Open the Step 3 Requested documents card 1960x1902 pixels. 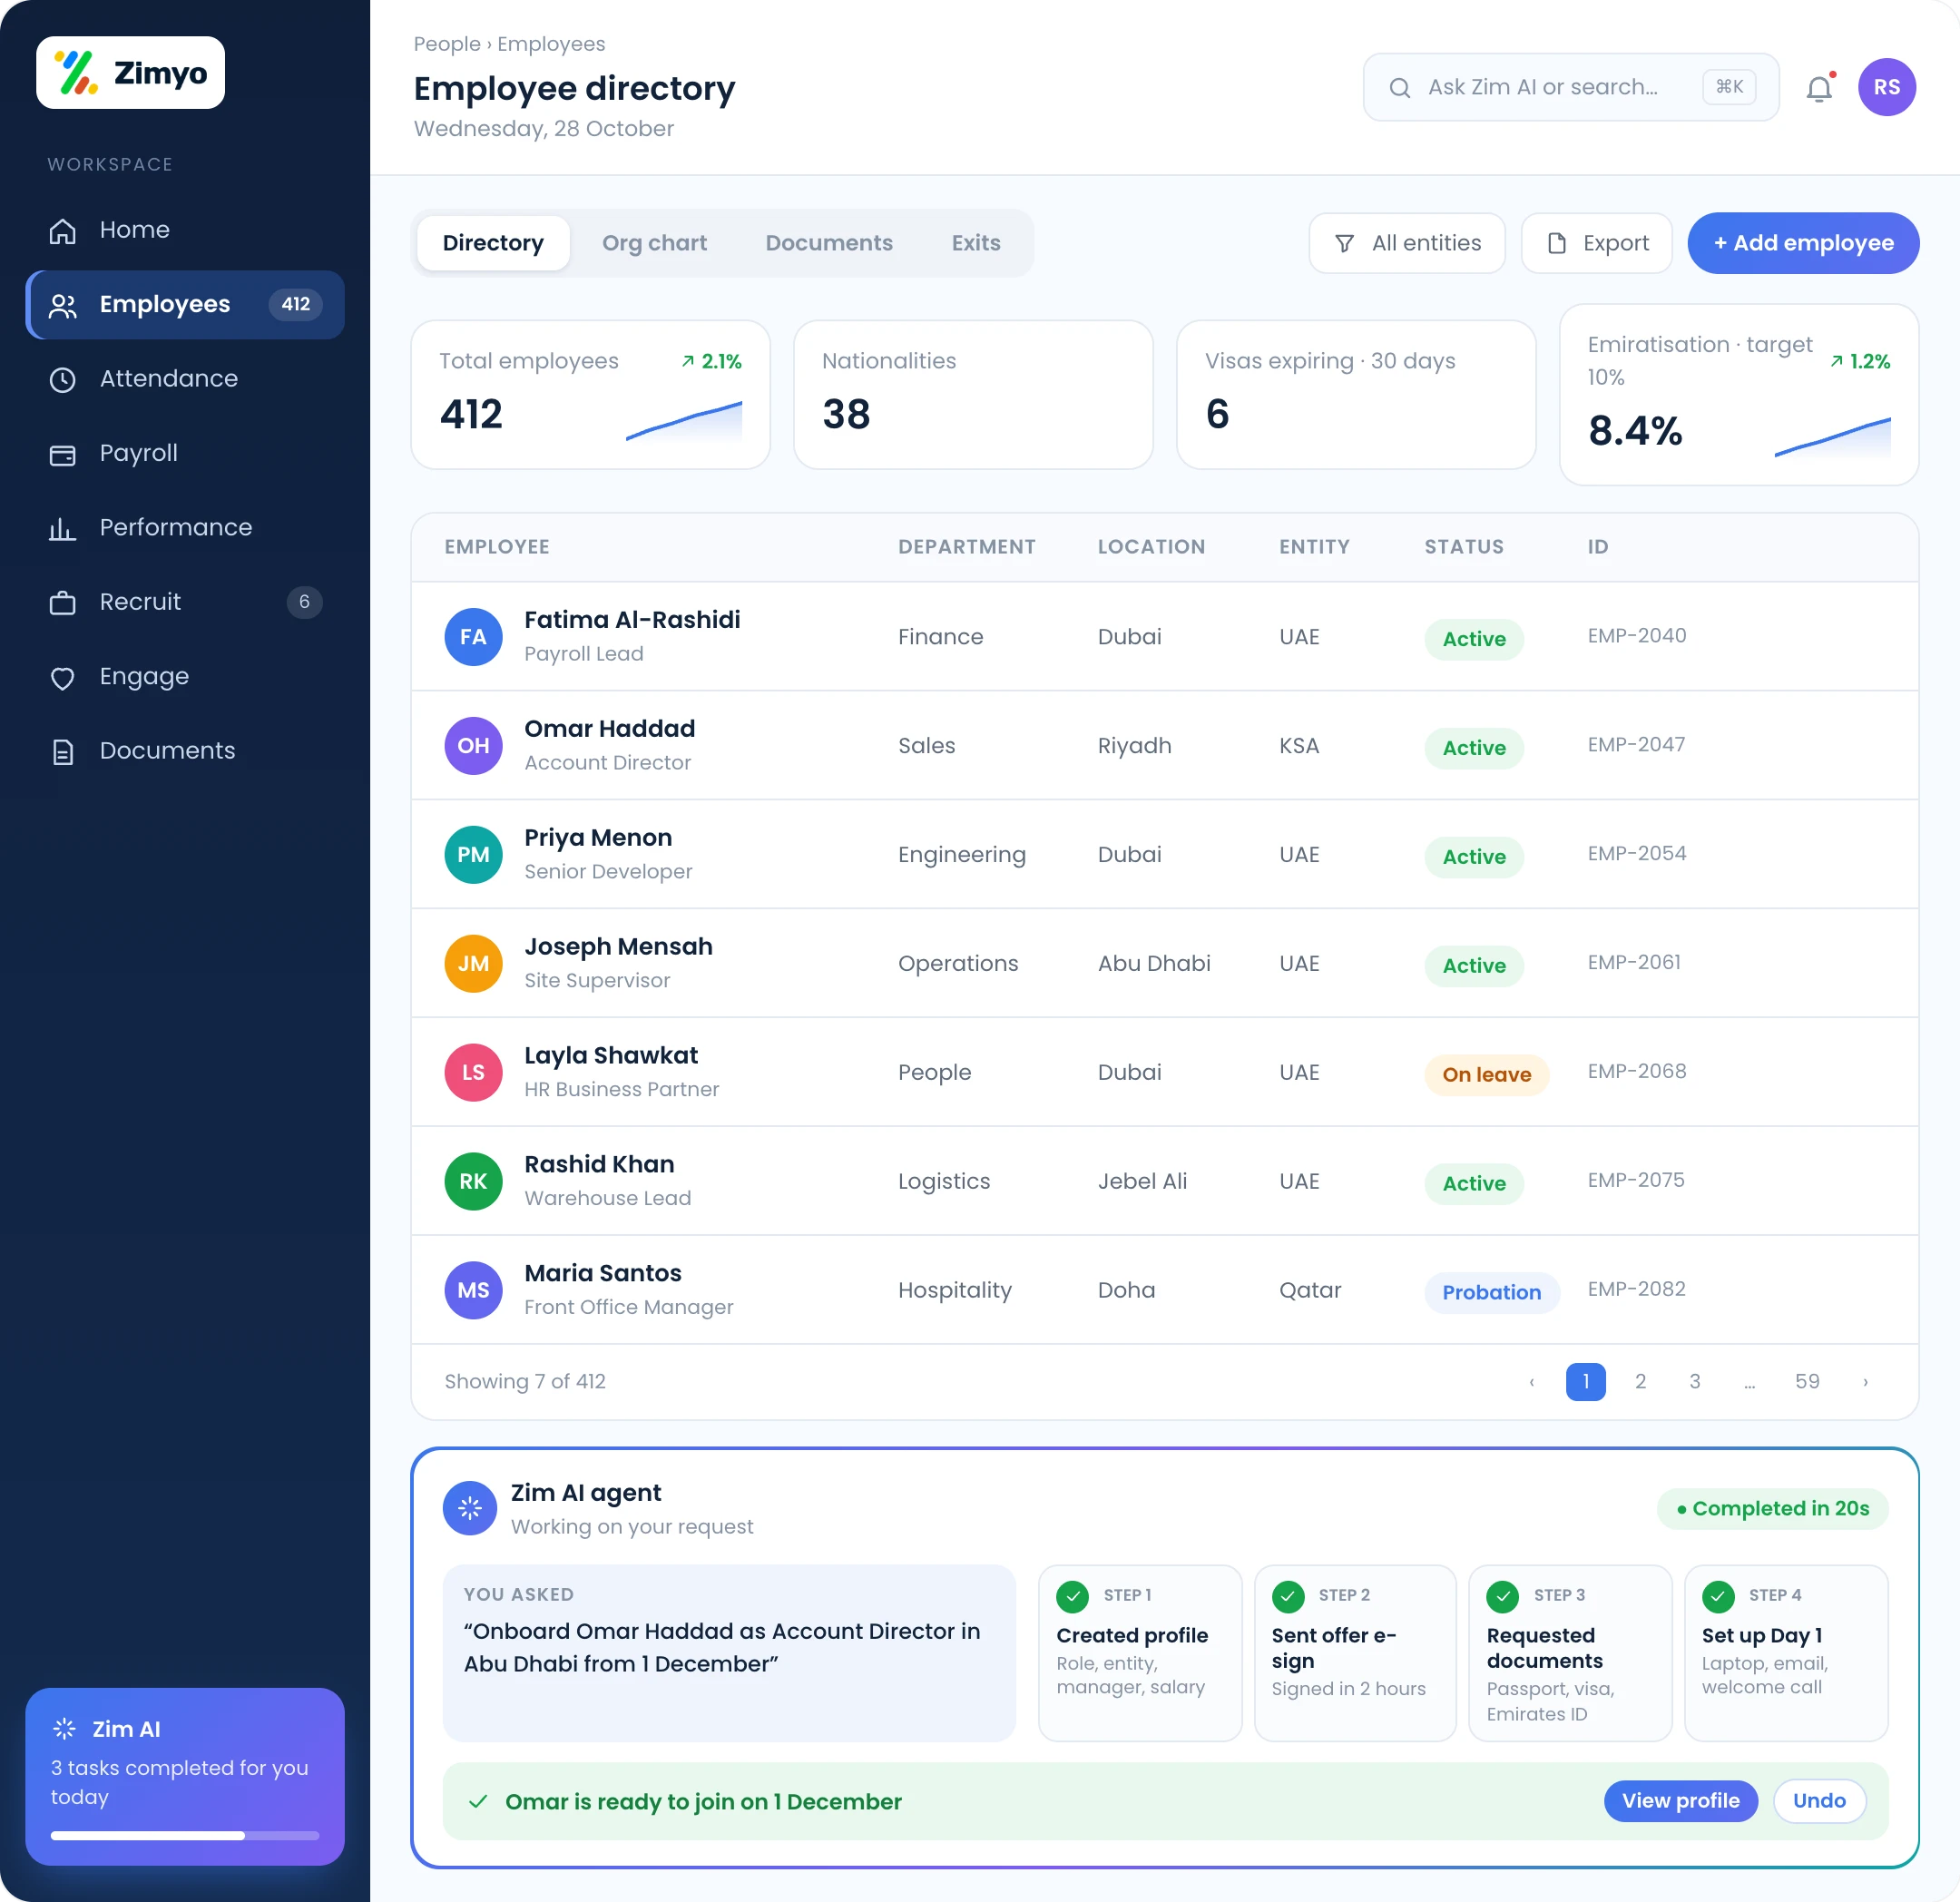pos(1570,1653)
